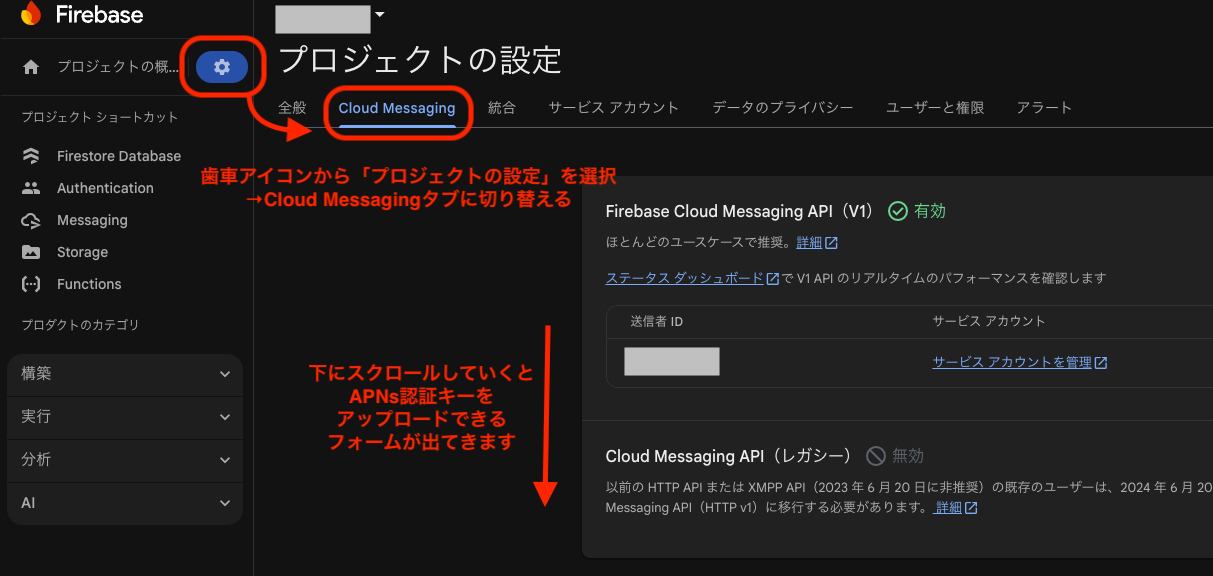Click the サービス アカウントを管理 link
1213x576 pixels.
[1012, 363]
